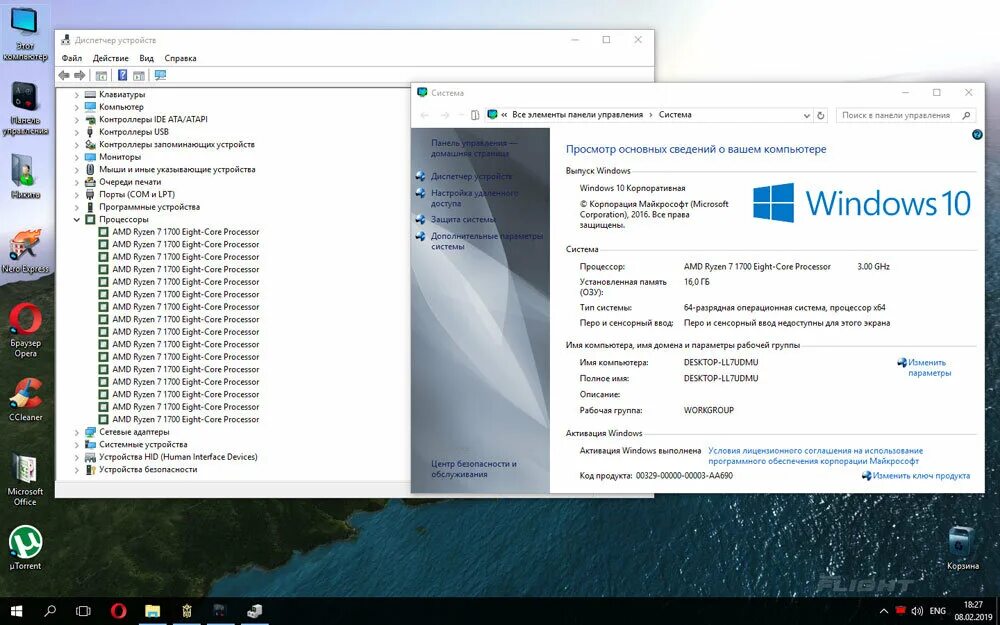Show hidden tray icons chevron
The height and width of the screenshot is (625, 1000).
[x=883, y=611]
